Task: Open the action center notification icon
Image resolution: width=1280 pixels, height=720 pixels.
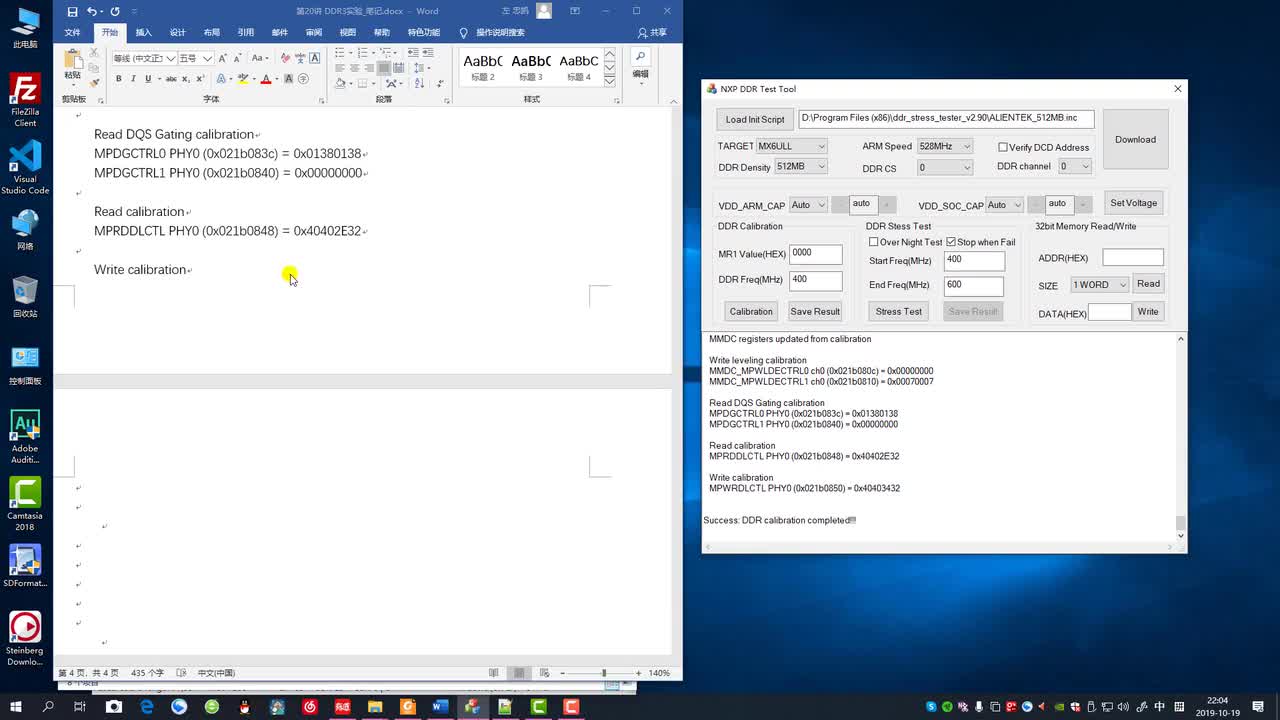Action: click(x=1258, y=707)
